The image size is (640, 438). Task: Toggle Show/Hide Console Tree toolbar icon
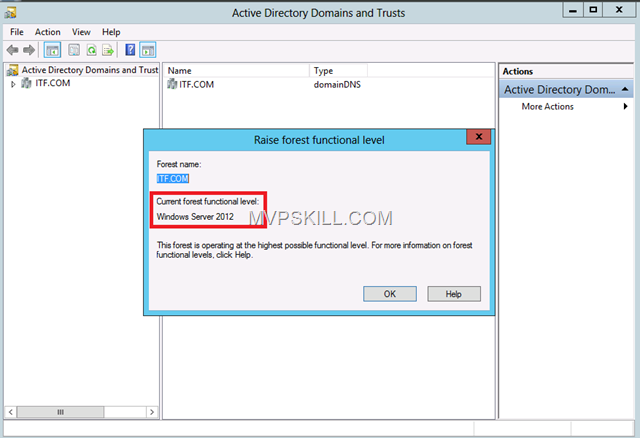pos(52,49)
